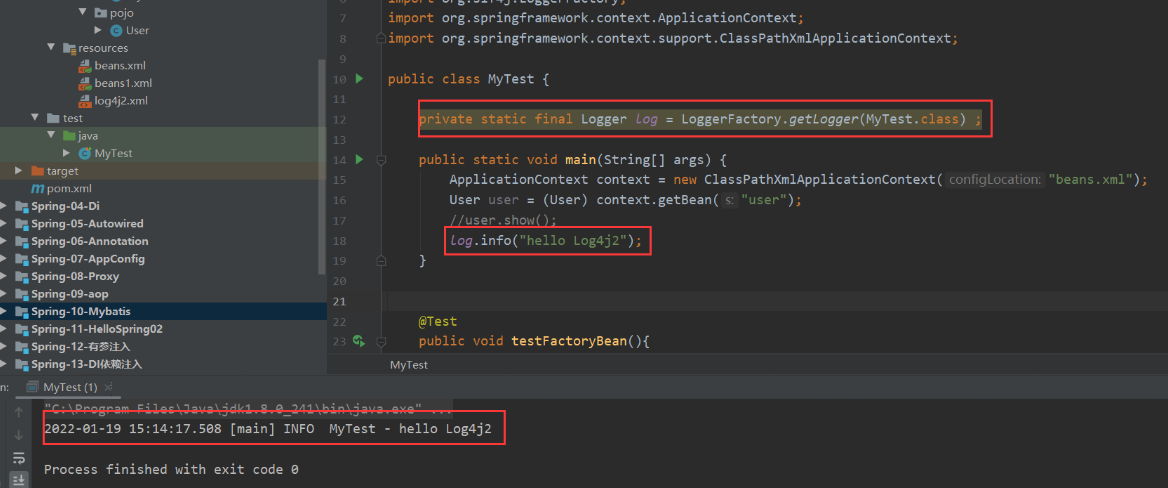The height and width of the screenshot is (488, 1168).
Task: Click the log4j2.xml file icon
Action: coord(85,101)
